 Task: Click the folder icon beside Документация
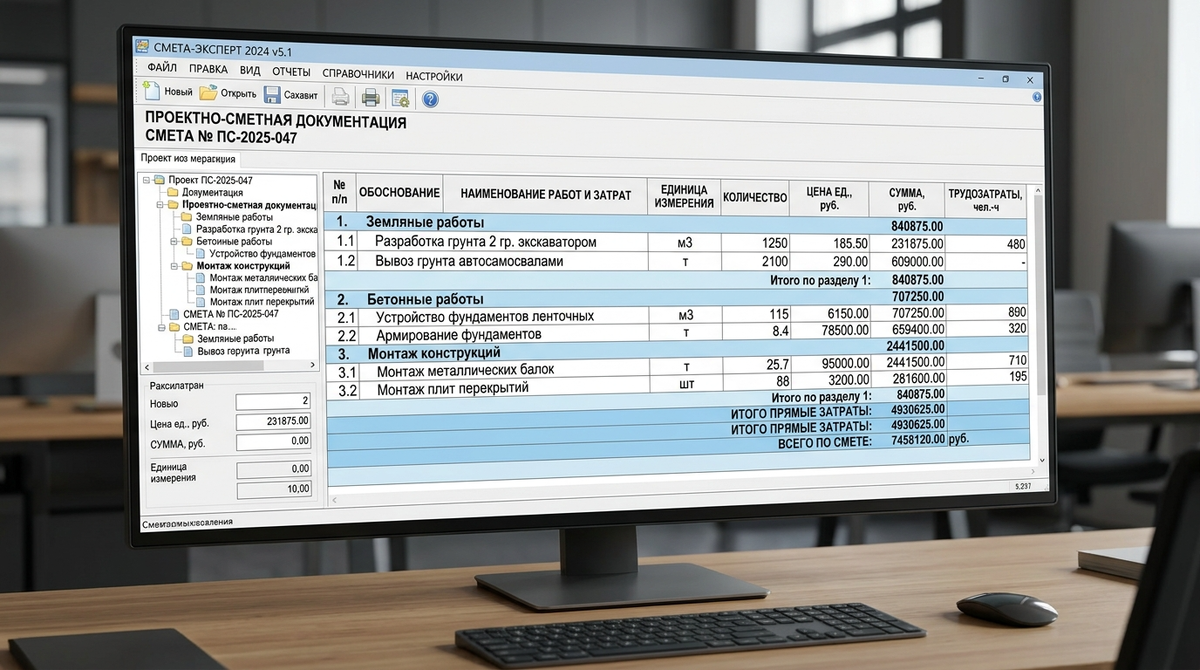(x=173, y=192)
